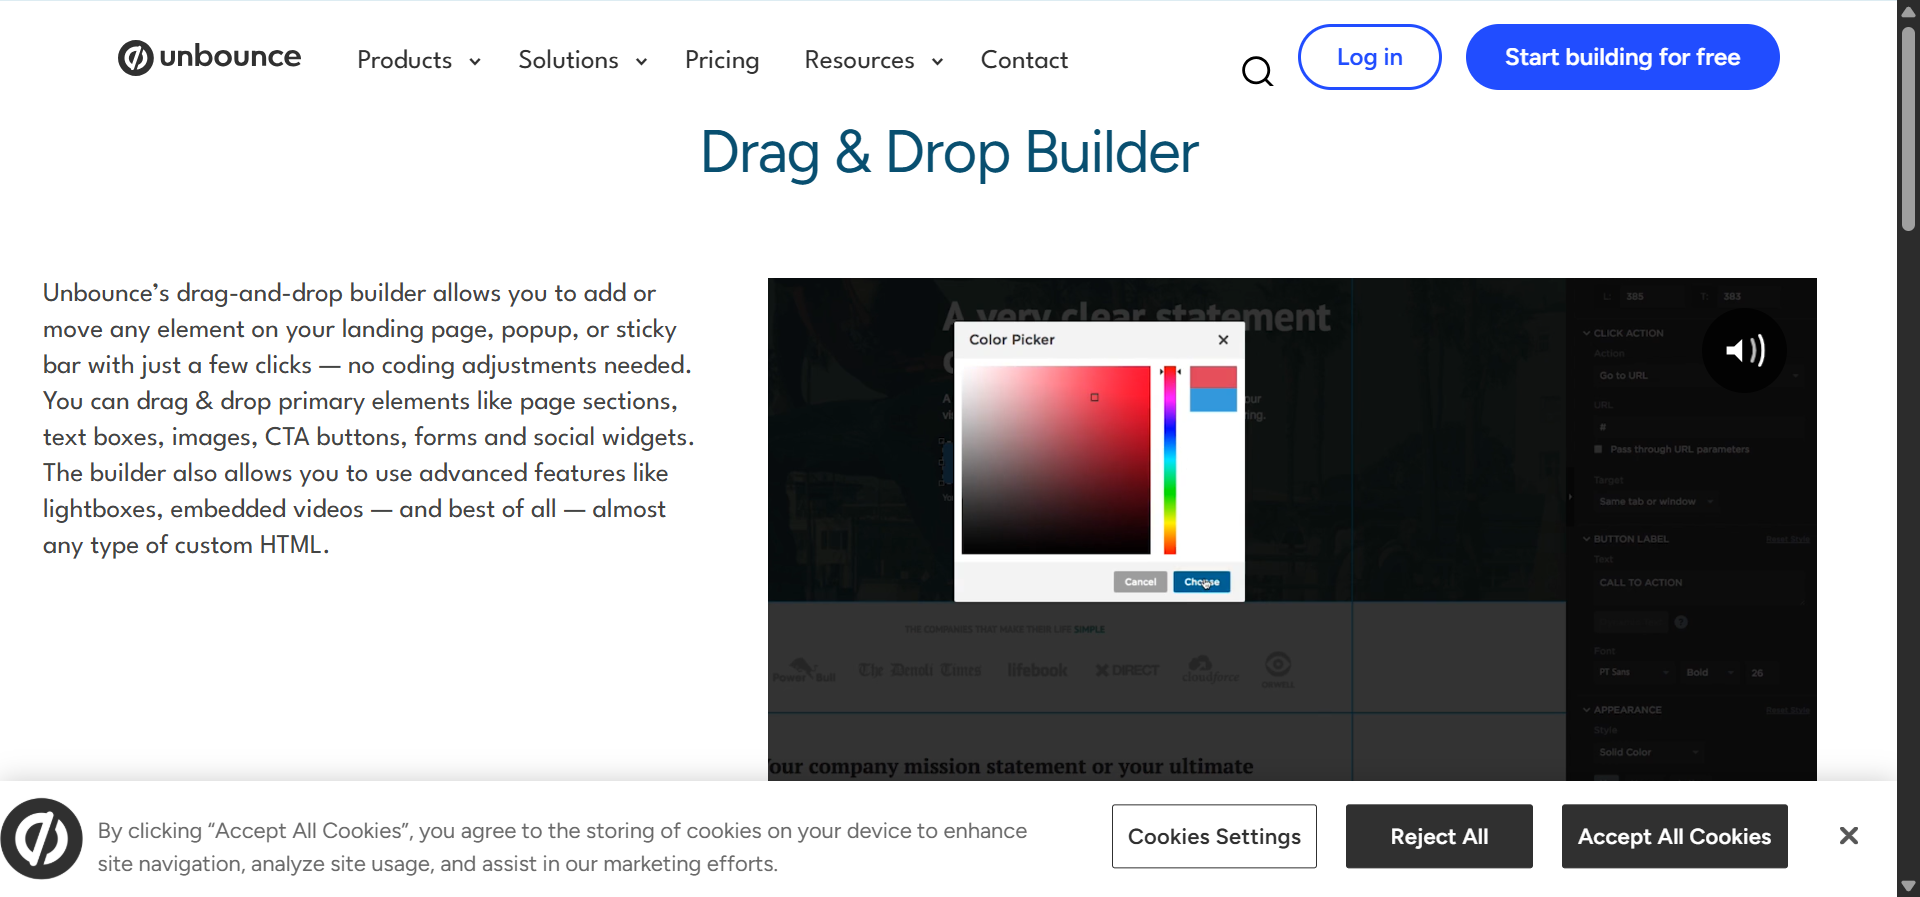Screen dimensions: 1920x897
Task: Click the Choose button in Color Picker
Action: point(1201,582)
